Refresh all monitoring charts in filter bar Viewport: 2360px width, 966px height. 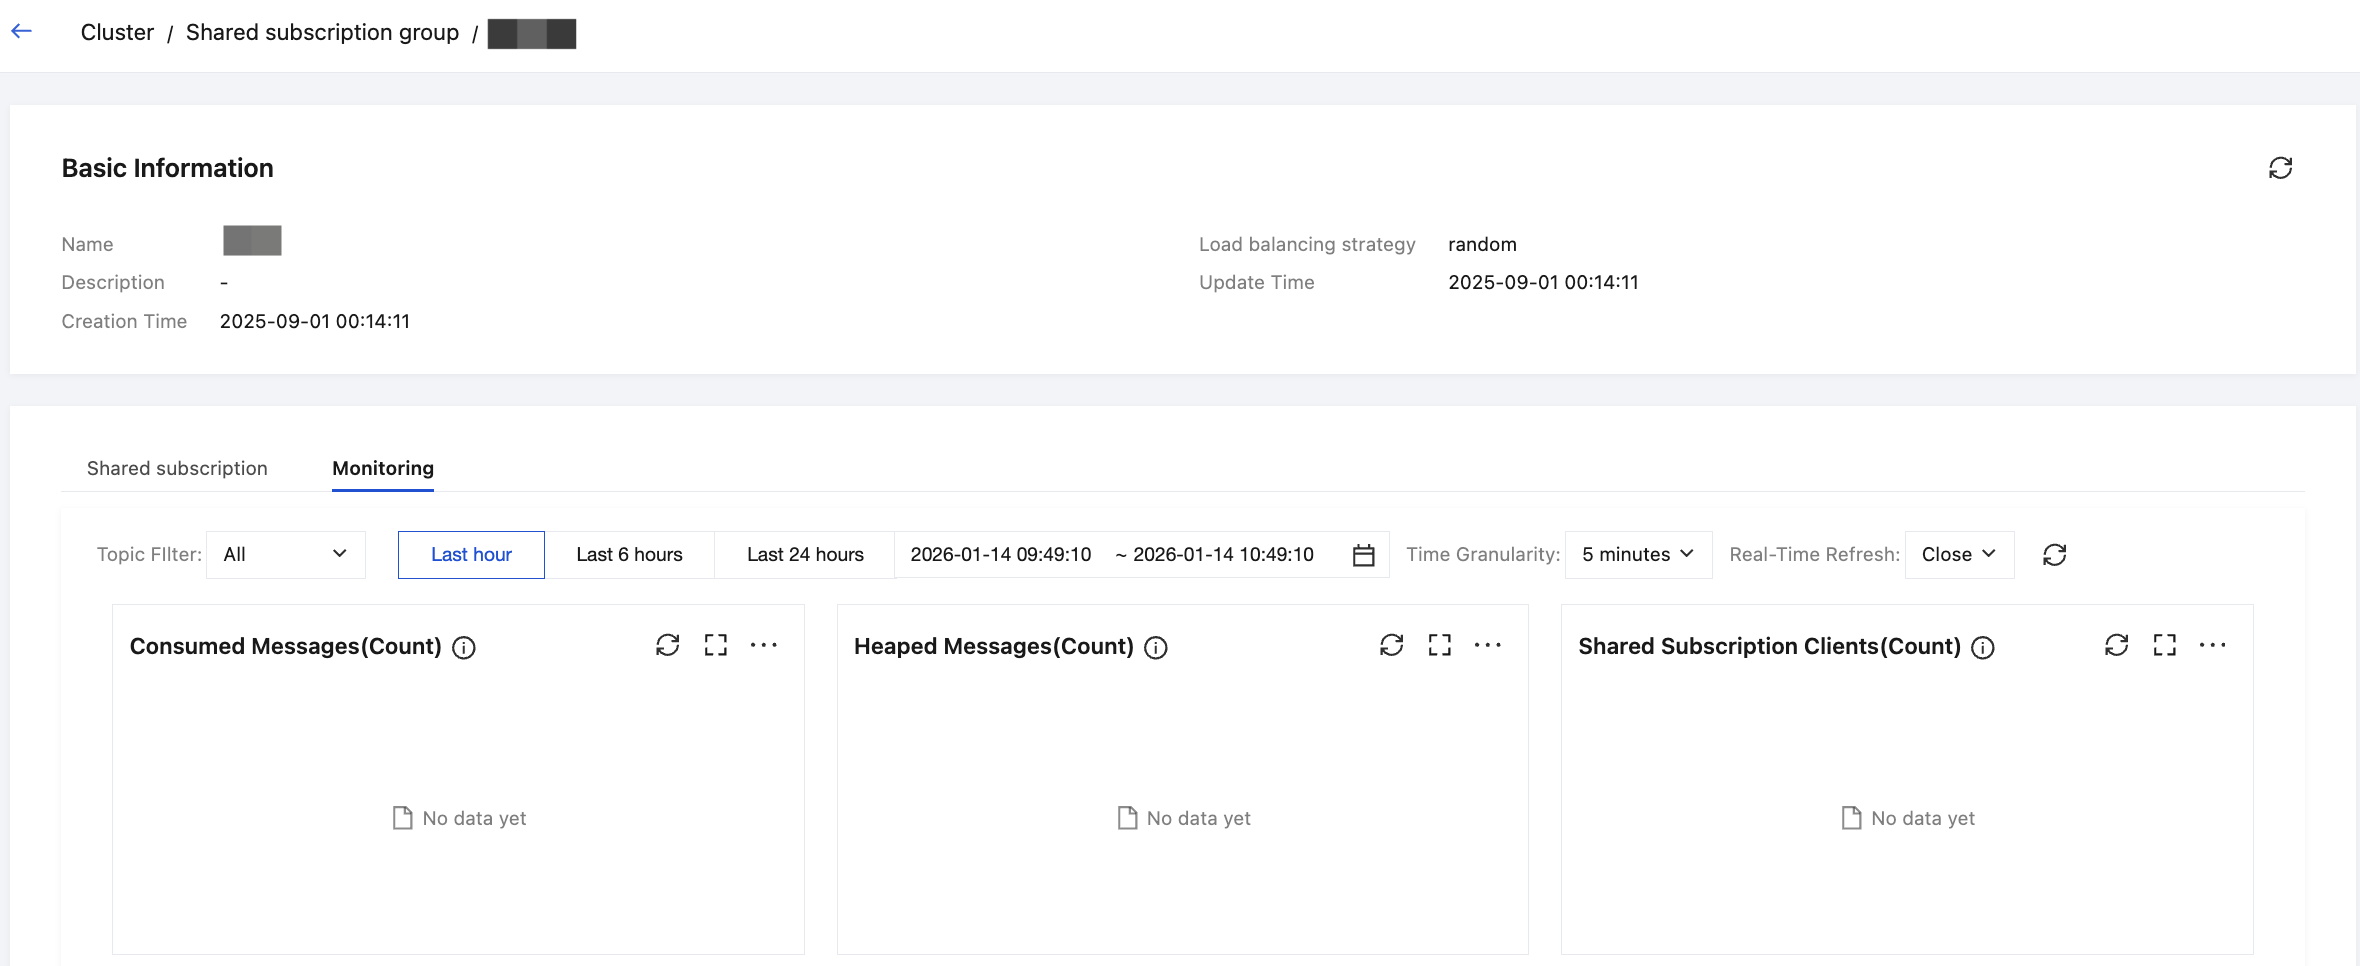tap(2054, 555)
